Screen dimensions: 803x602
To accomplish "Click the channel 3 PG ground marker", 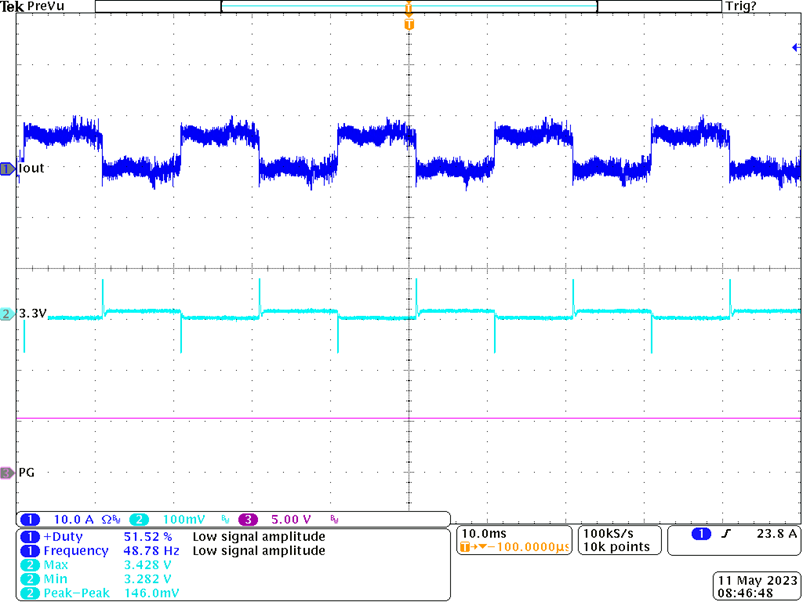I will (x=8, y=472).
